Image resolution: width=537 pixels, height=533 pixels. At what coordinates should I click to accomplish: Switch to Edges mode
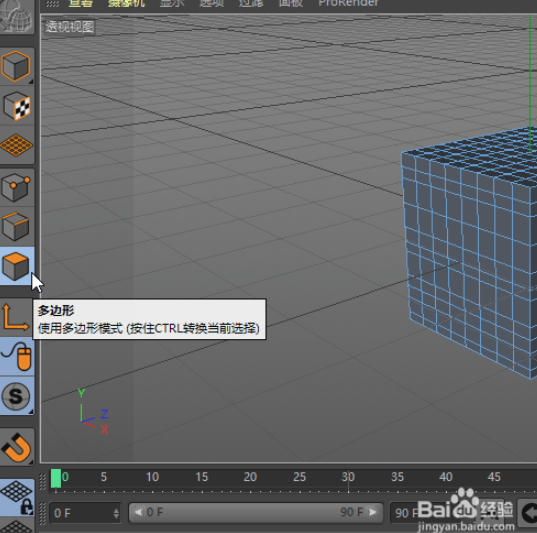(x=16, y=226)
